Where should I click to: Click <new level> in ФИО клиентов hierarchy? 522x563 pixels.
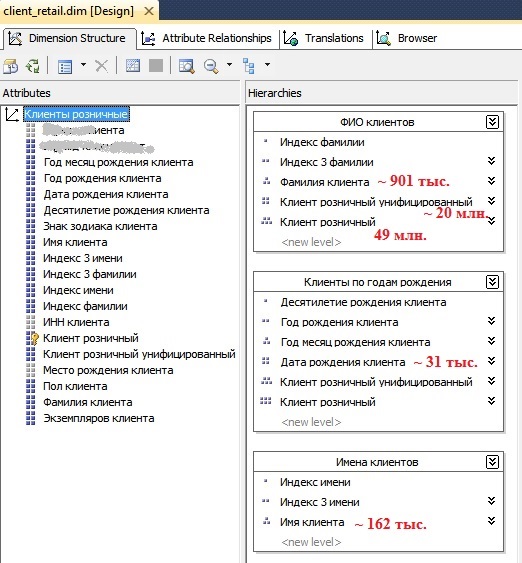[x=311, y=242]
